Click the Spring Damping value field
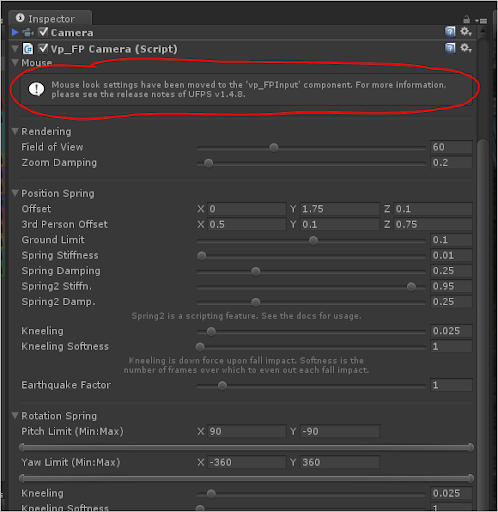 click(x=451, y=271)
